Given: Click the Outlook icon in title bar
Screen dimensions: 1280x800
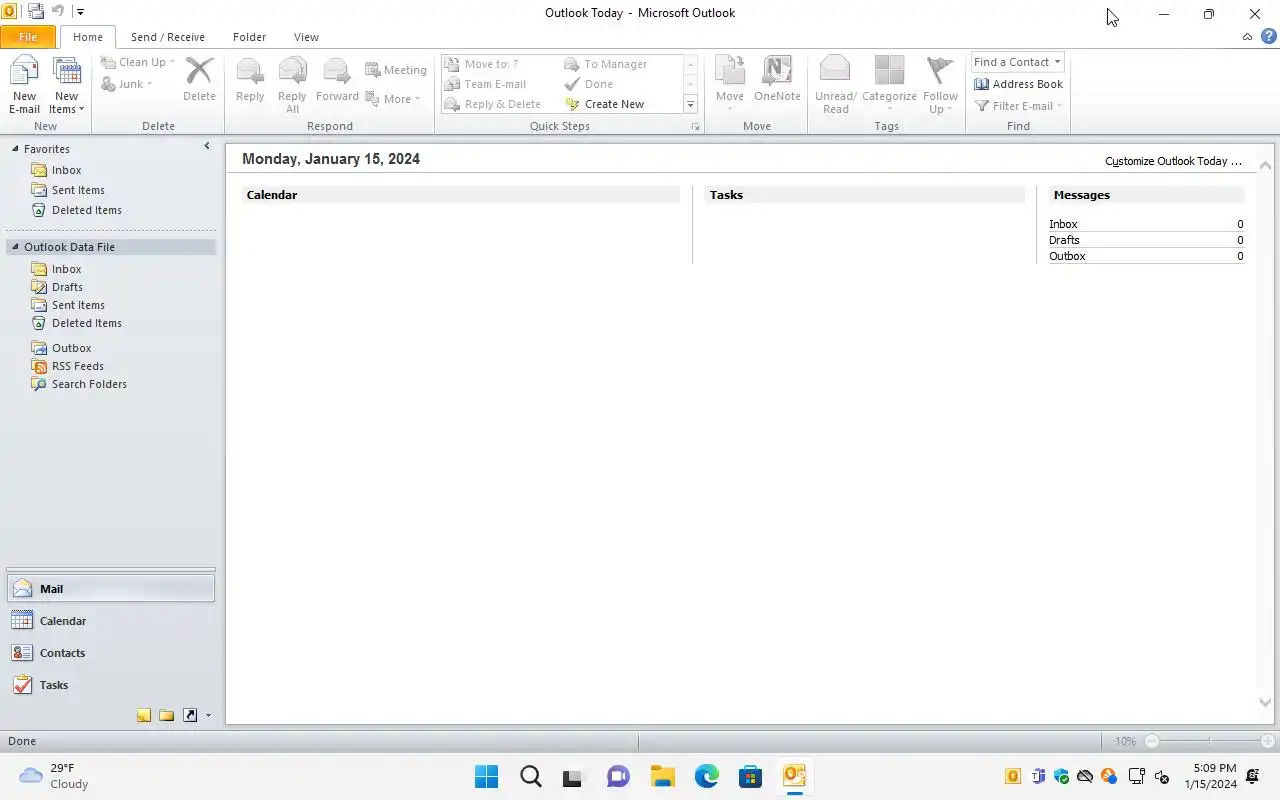Looking at the screenshot, I should [x=9, y=12].
